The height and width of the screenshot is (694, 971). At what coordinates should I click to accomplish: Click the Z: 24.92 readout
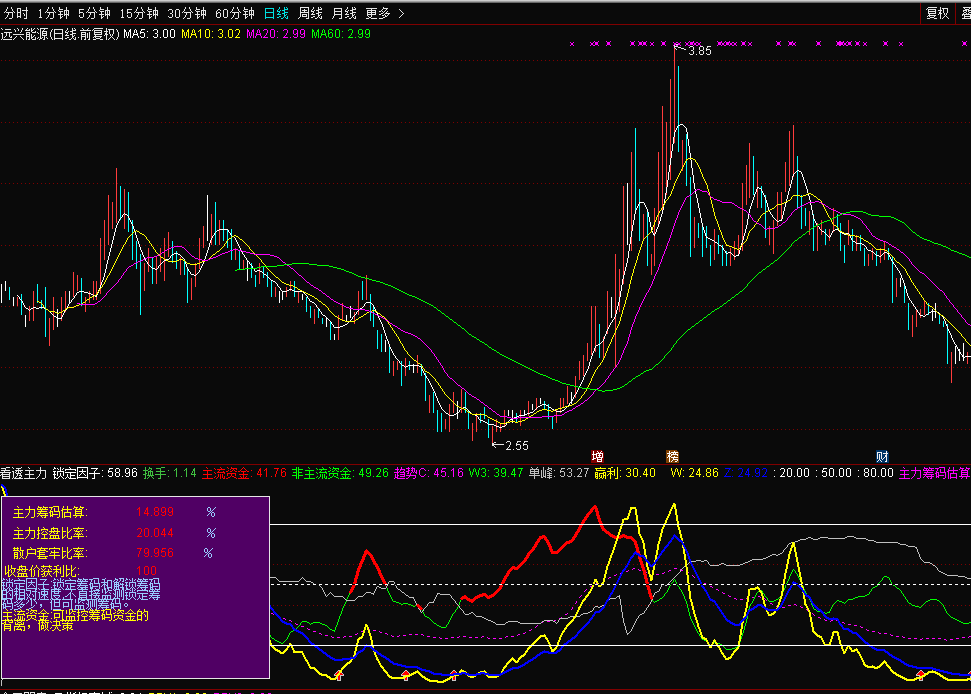746,474
